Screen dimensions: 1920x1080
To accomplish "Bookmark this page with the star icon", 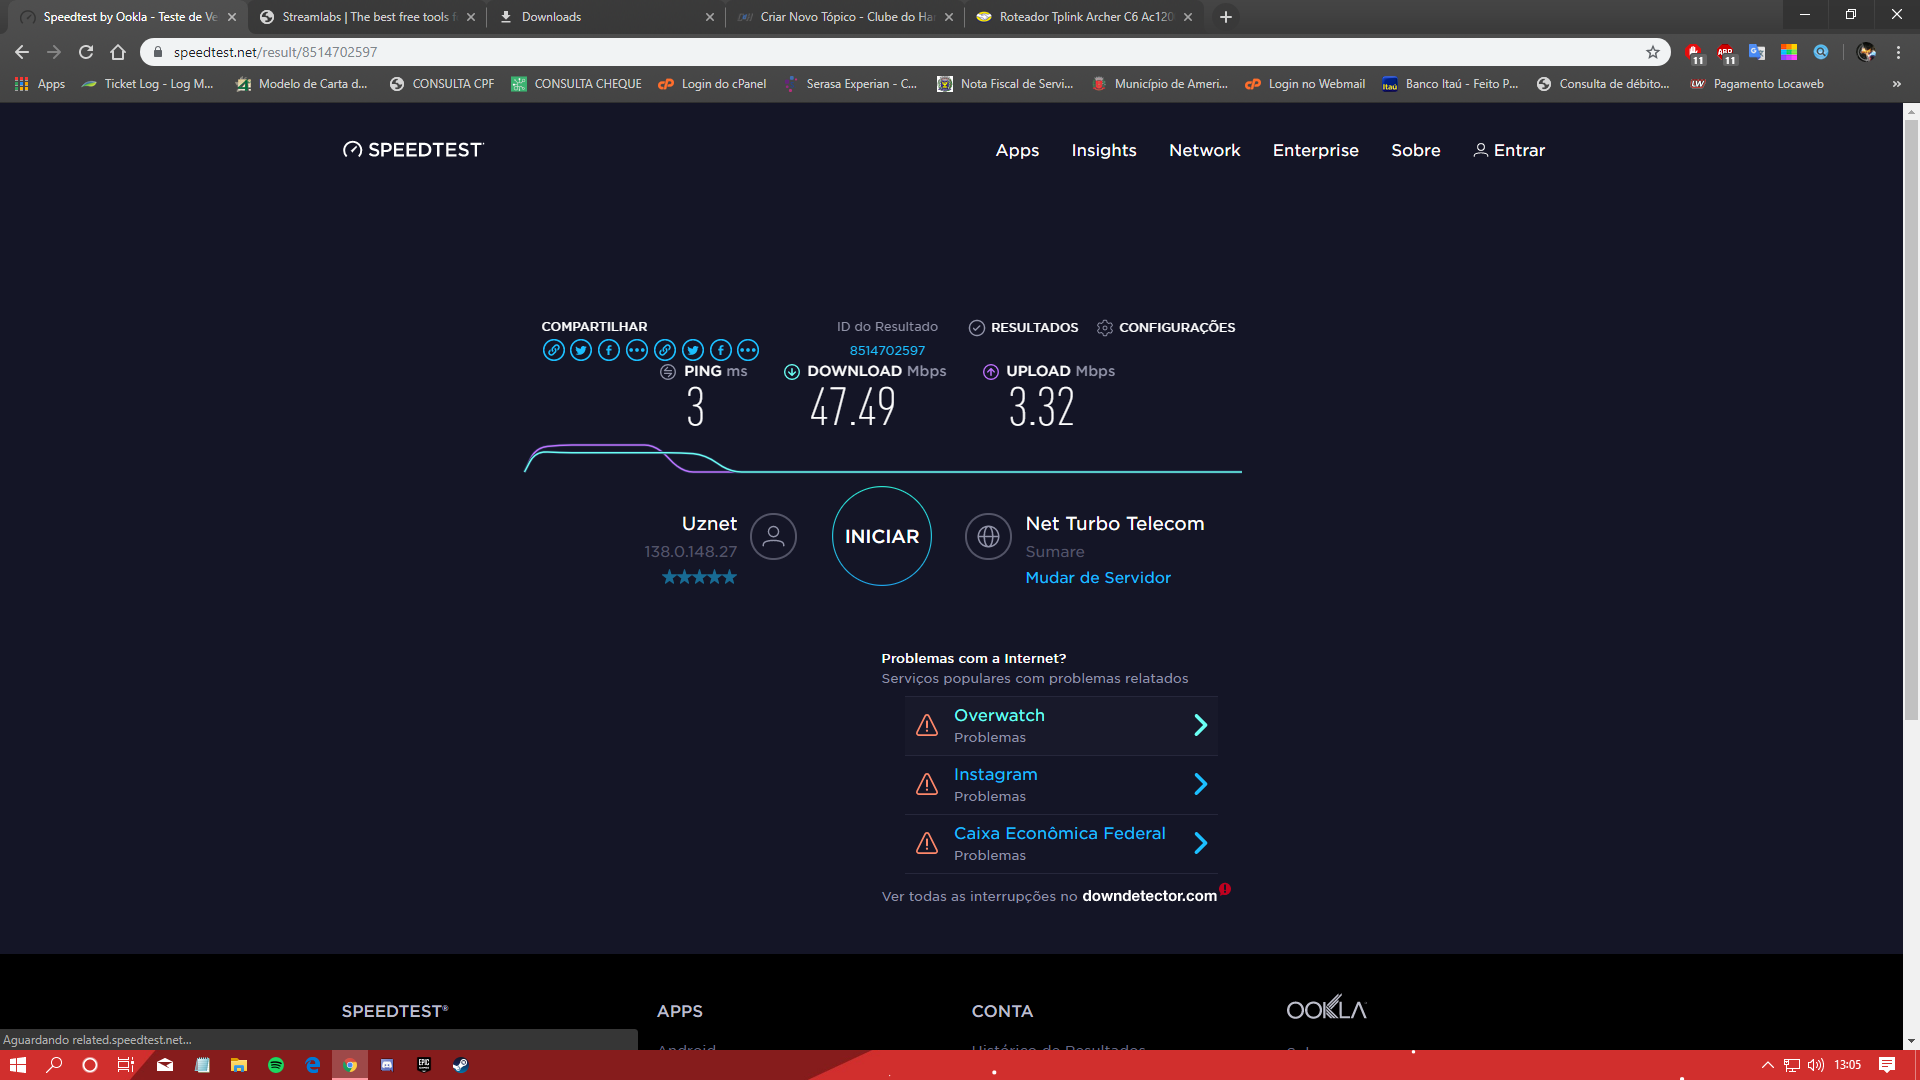I will pyautogui.click(x=1653, y=52).
